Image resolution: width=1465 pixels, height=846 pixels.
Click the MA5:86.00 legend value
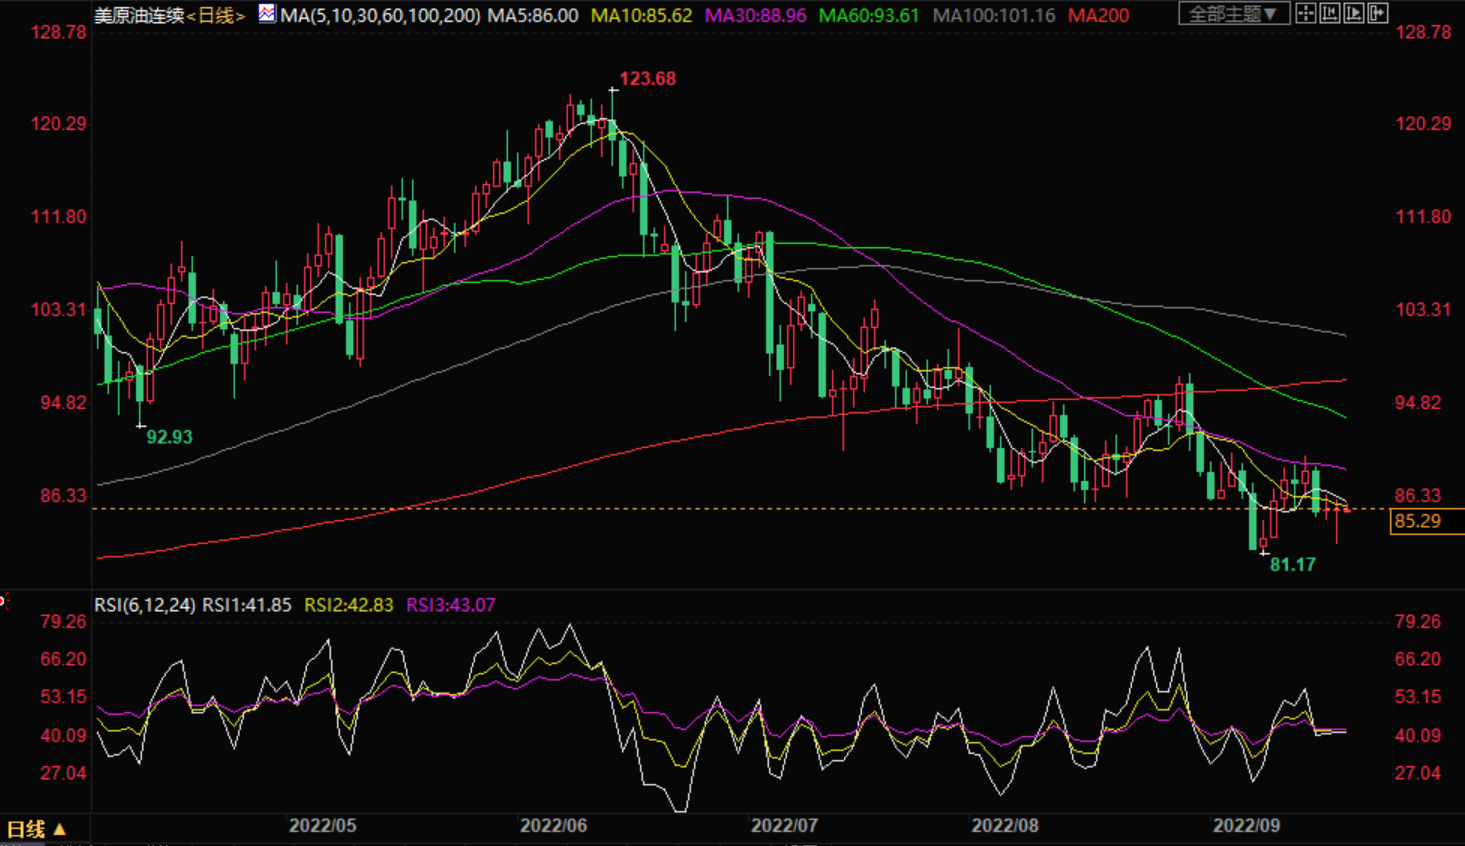pos(532,16)
